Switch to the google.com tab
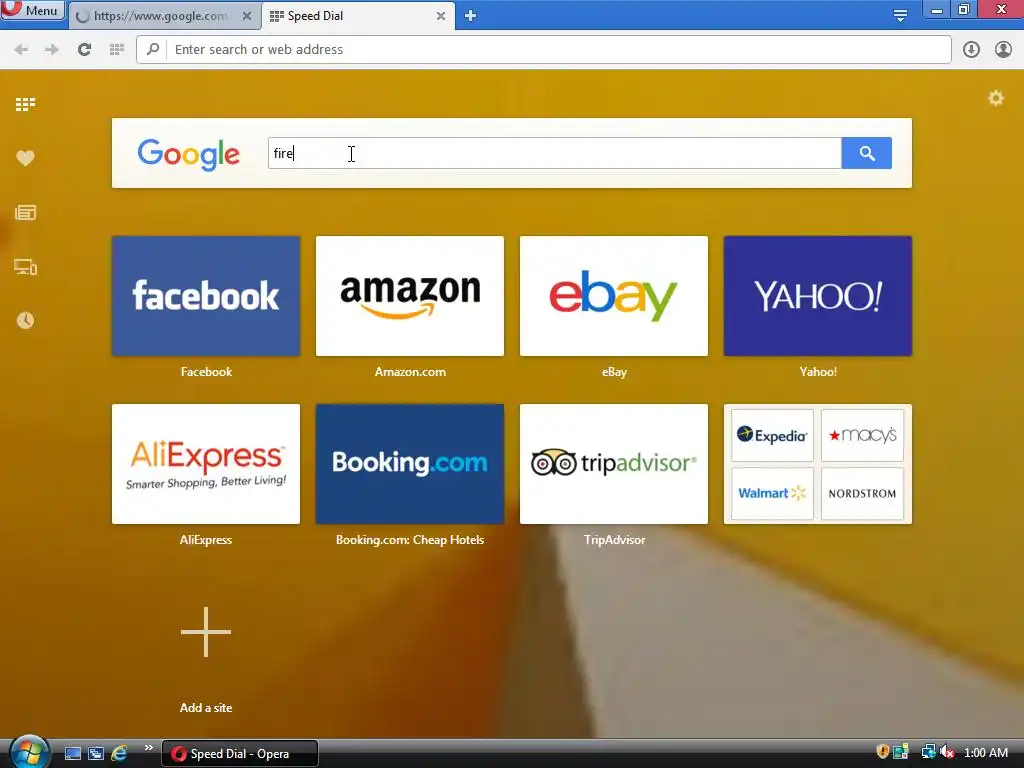The image size is (1024, 768). (160, 16)
